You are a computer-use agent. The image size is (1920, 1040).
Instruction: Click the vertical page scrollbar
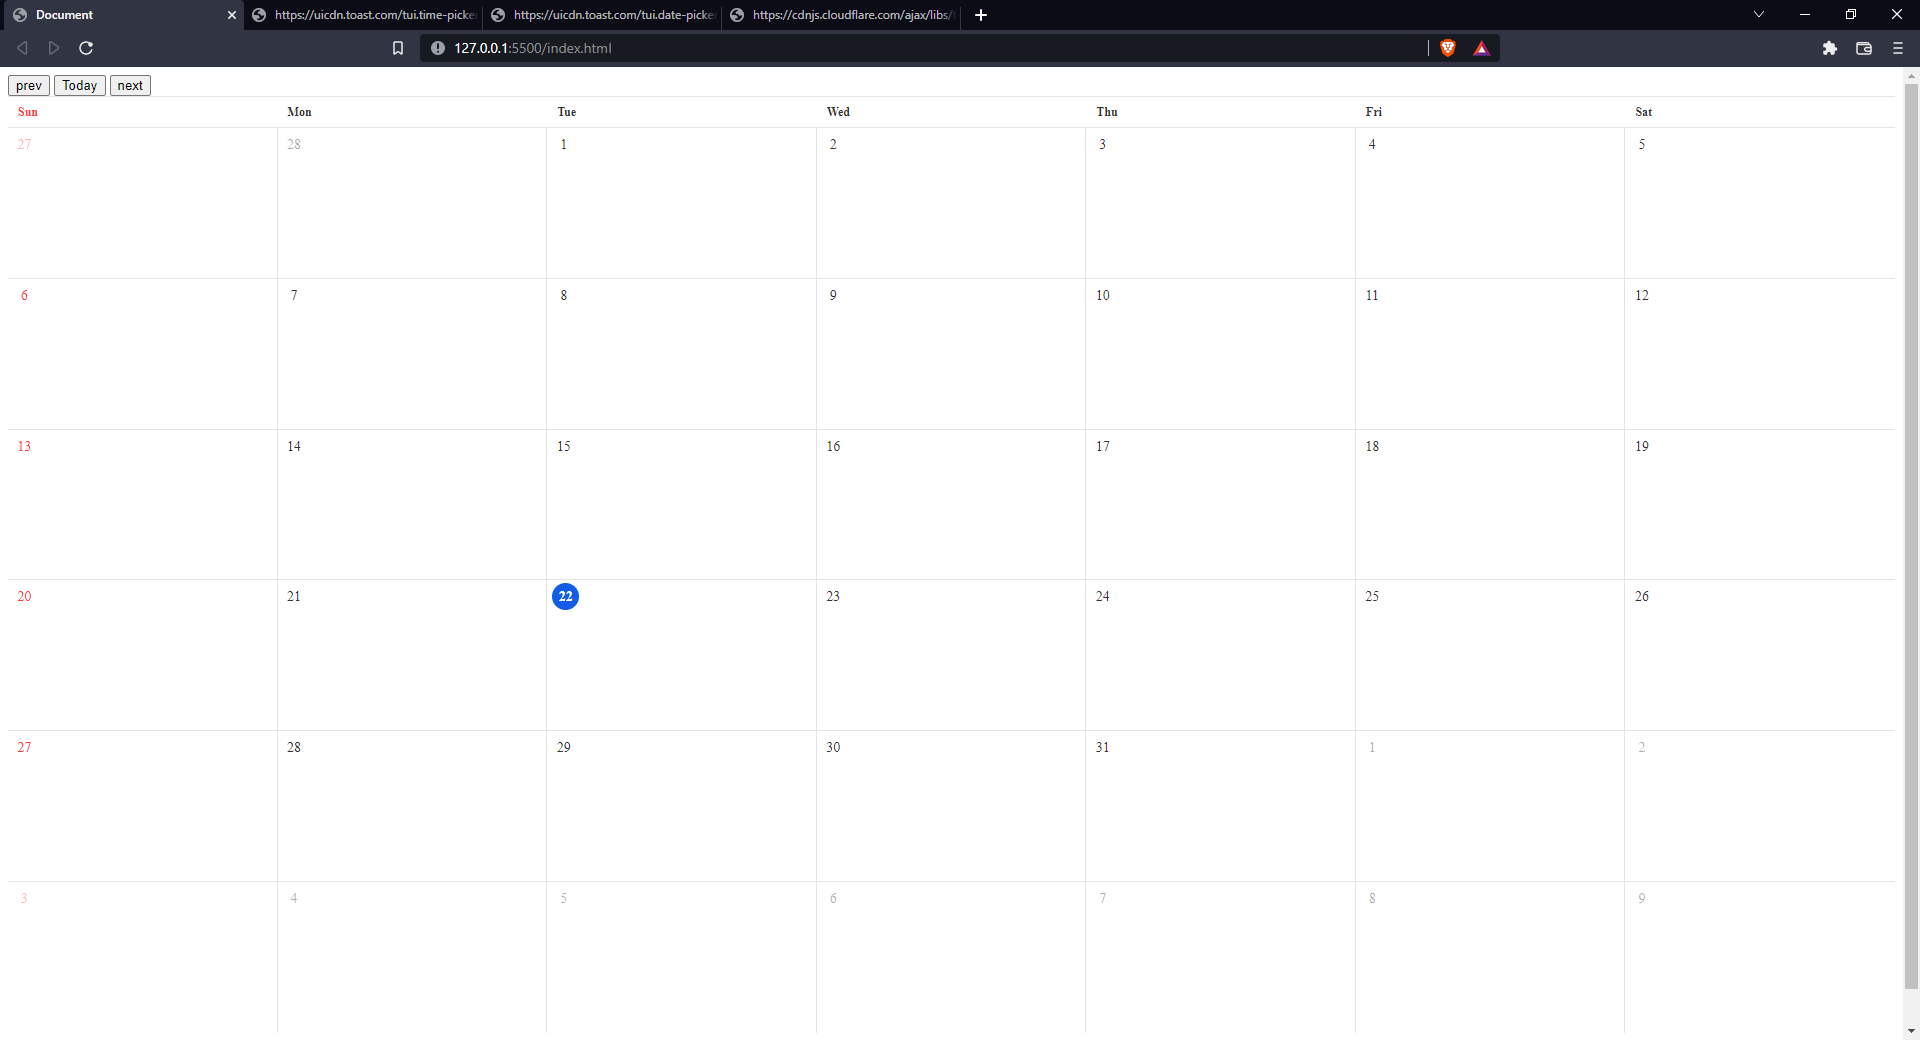[x=1911, y=550]
